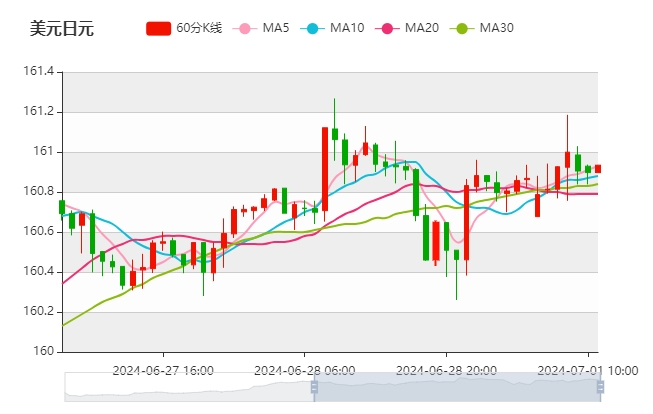The width and height of the screenshot is (653, 414).
Task: Click the 160.6 y-axis label
Action: click(39, 232)
